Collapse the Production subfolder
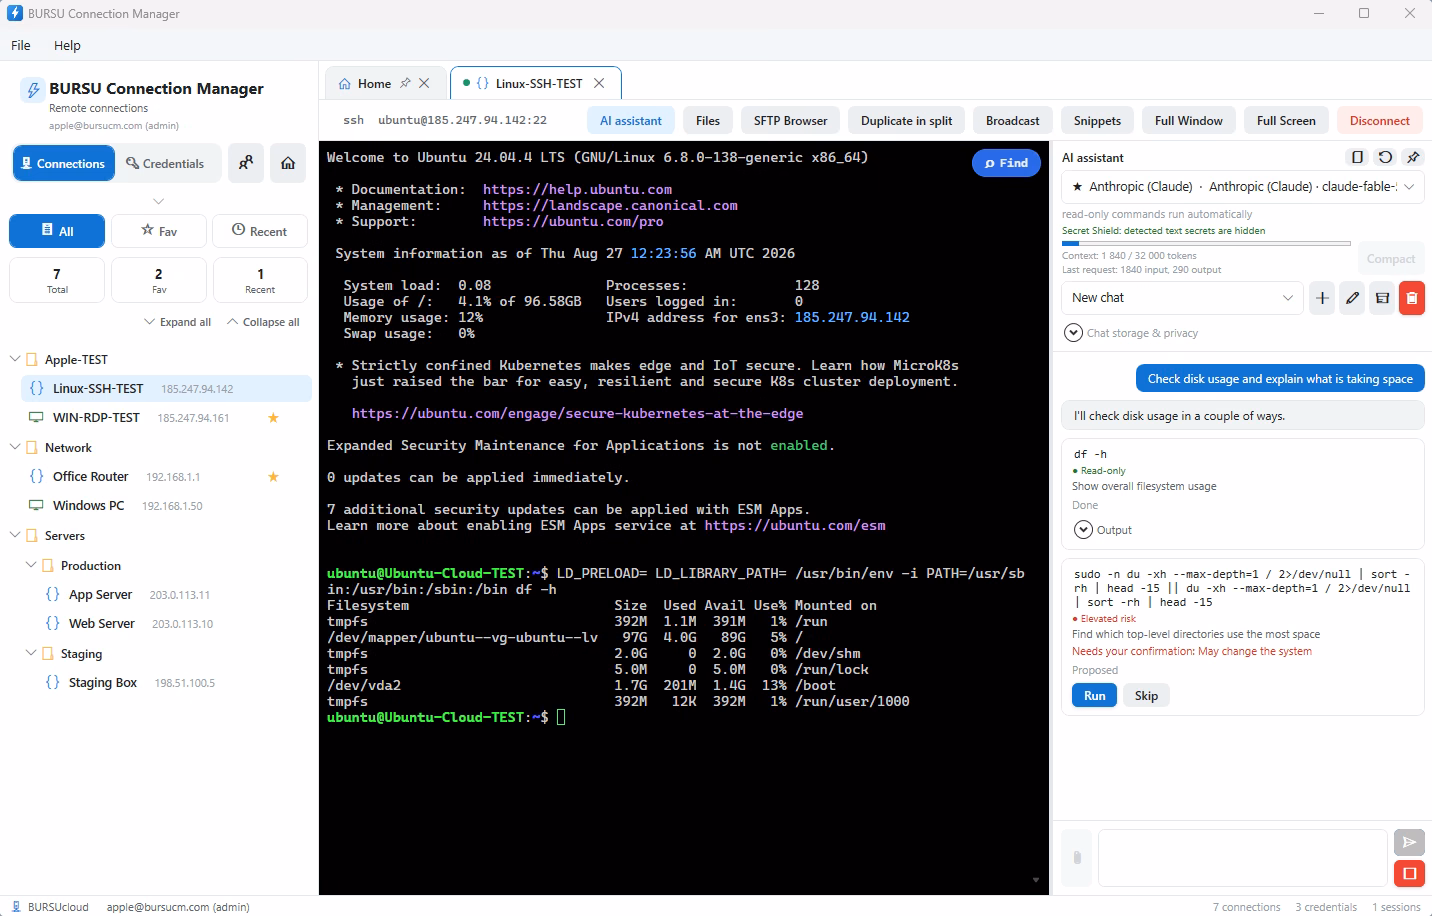This screenshot has width=1432, height=916. coord(31,565)
